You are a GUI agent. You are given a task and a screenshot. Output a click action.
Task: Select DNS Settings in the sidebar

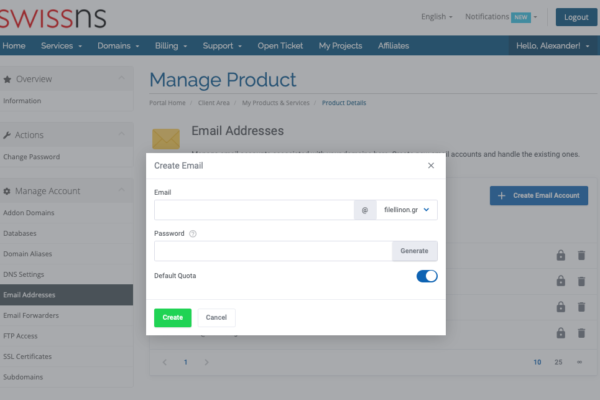[23, 273]
